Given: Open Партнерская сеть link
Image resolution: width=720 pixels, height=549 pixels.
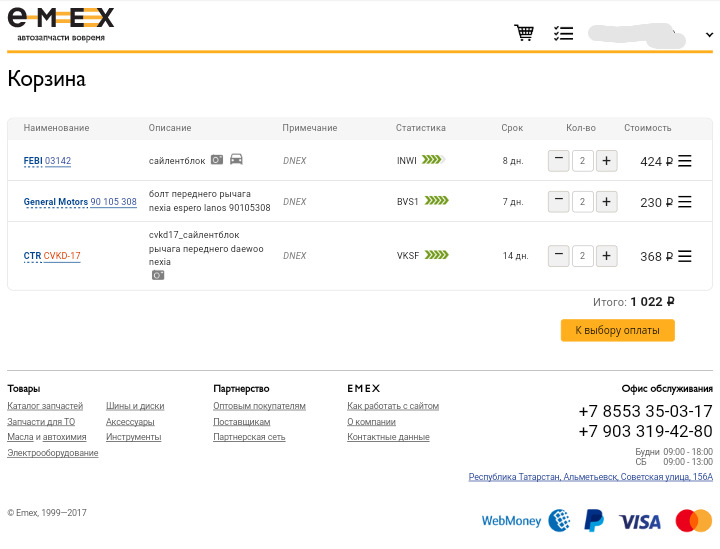Looking at the screenshot, I should (249, 437).
